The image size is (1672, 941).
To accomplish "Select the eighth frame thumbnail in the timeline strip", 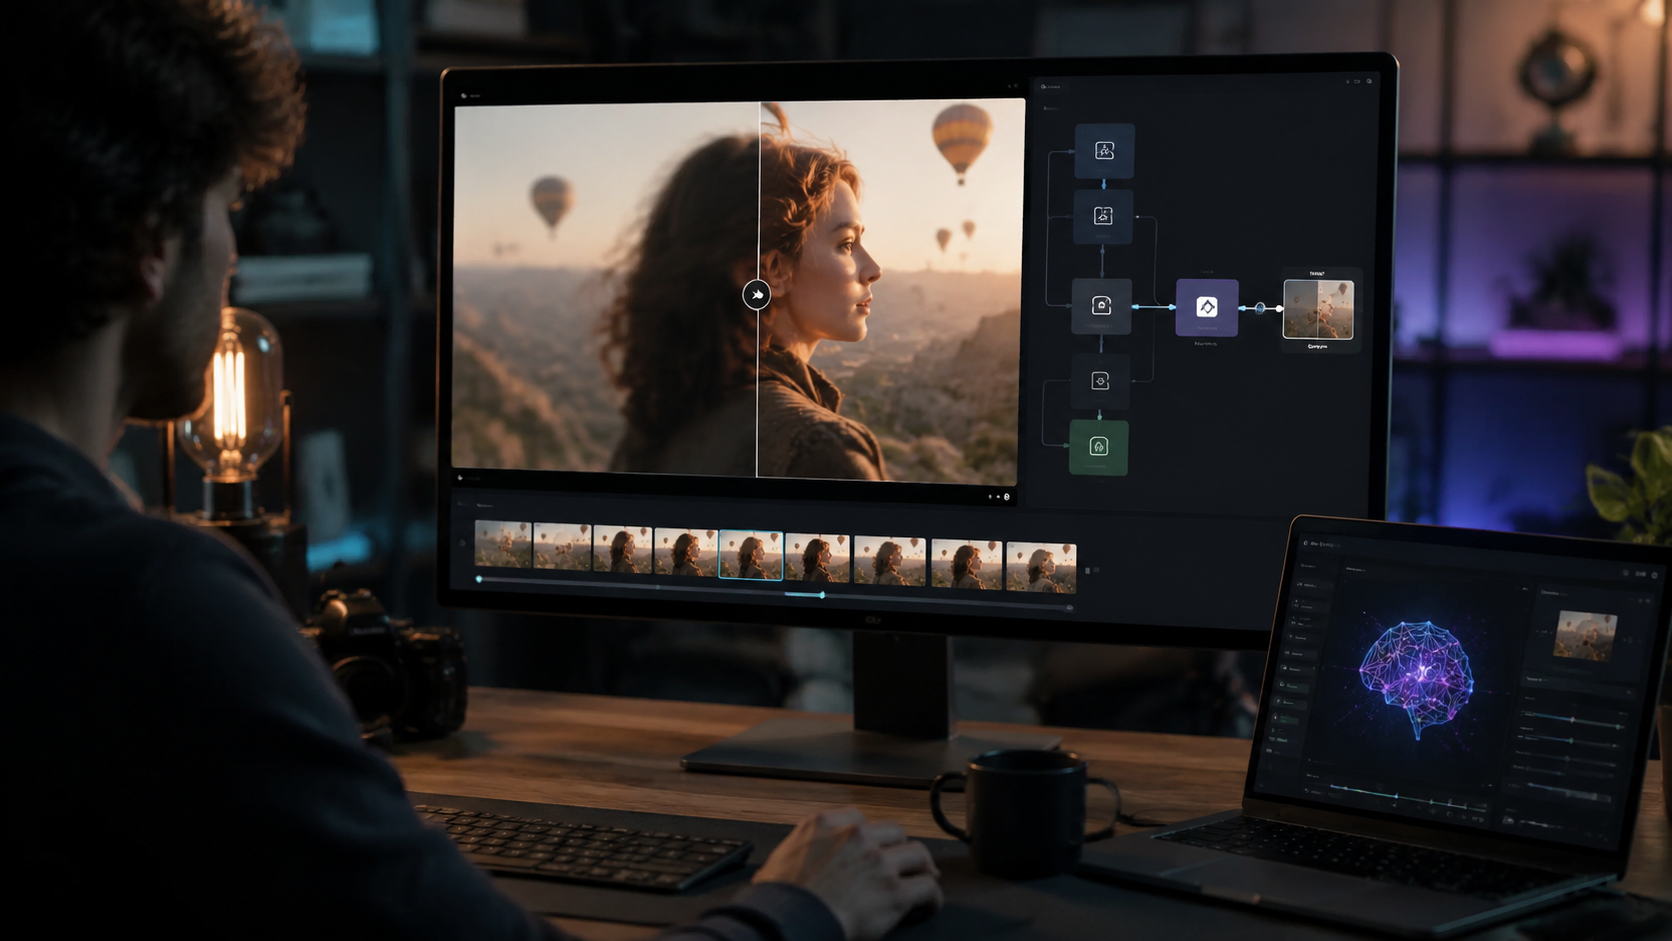I will click(966, 564).
